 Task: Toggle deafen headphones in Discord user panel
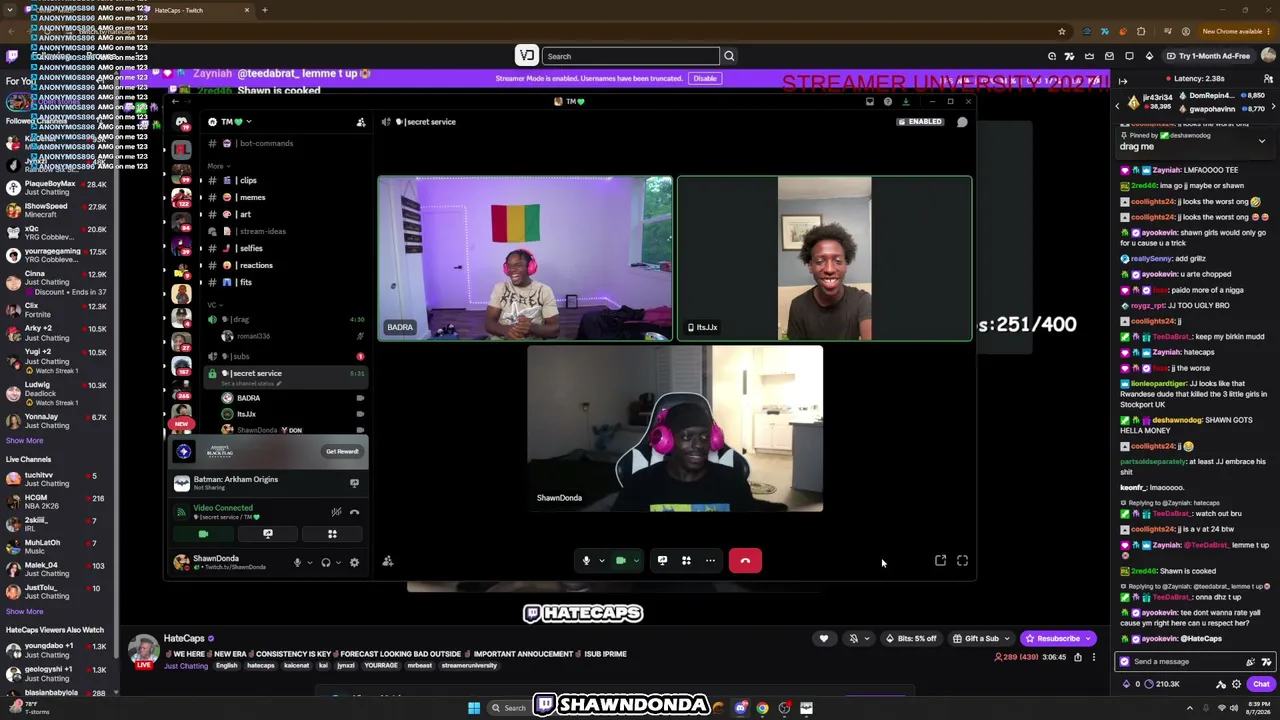(326, 563)
